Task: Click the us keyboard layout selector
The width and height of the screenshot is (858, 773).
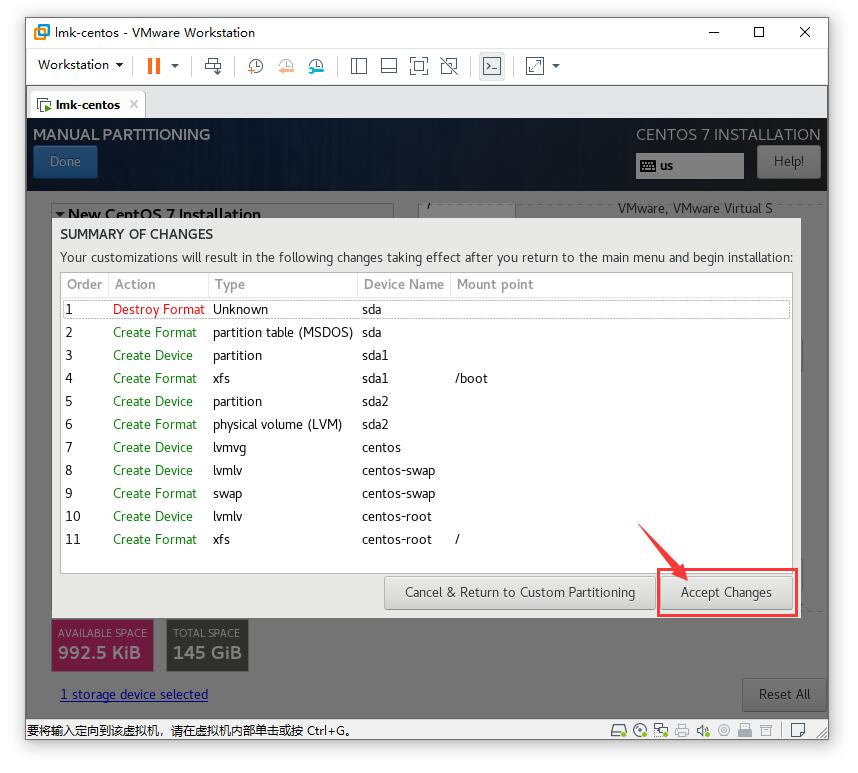Action: pos(689,166)
